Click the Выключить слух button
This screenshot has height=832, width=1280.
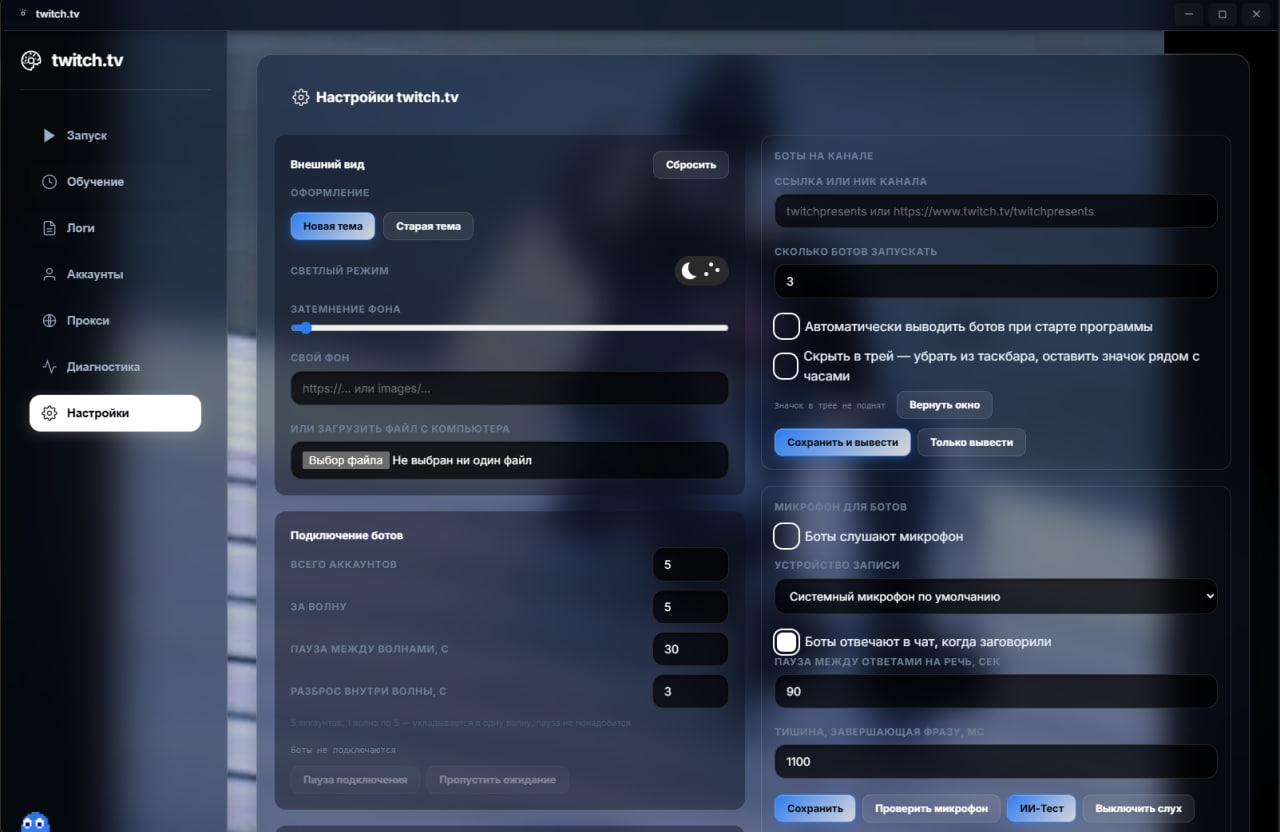click(1138, 808)
